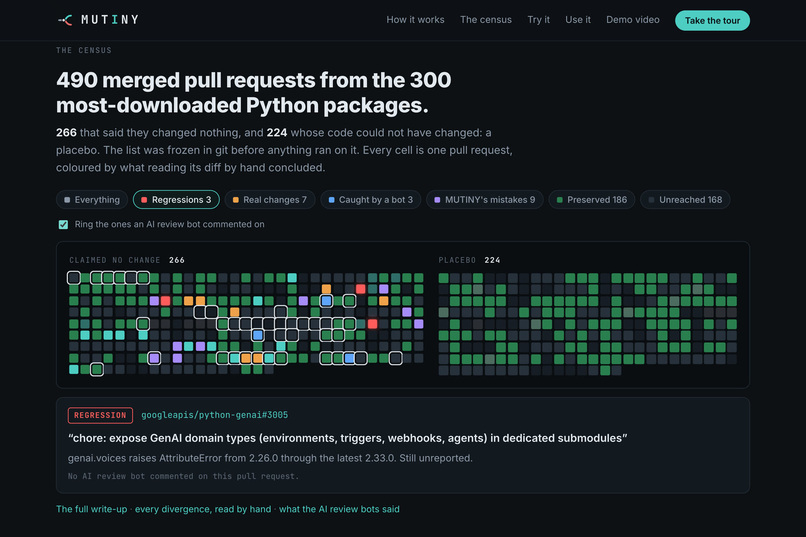Click the PLACEBO 224 label
806x537 pixels.
coord(469,260)
